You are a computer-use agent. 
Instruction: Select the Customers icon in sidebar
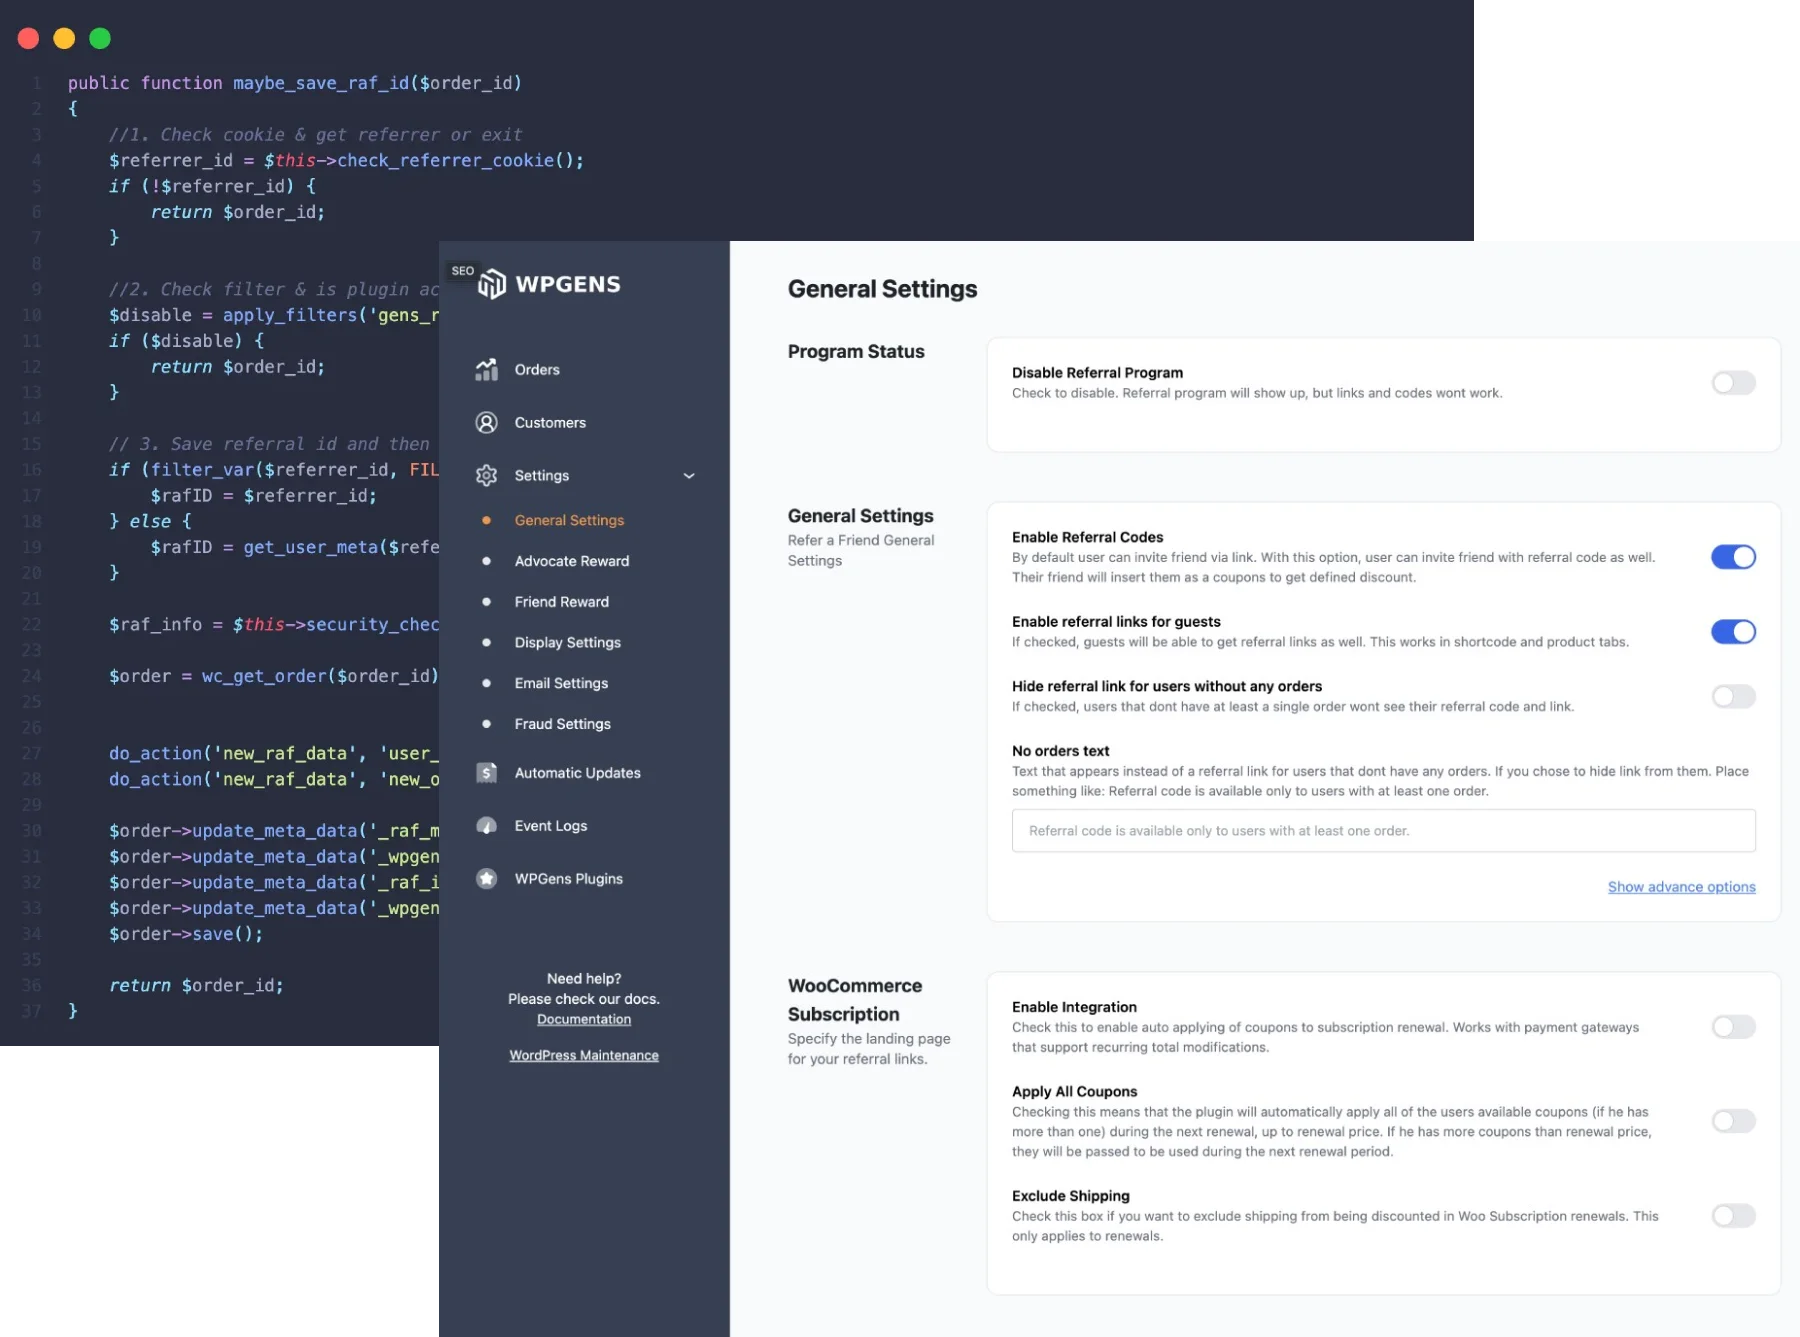(487, 422)
